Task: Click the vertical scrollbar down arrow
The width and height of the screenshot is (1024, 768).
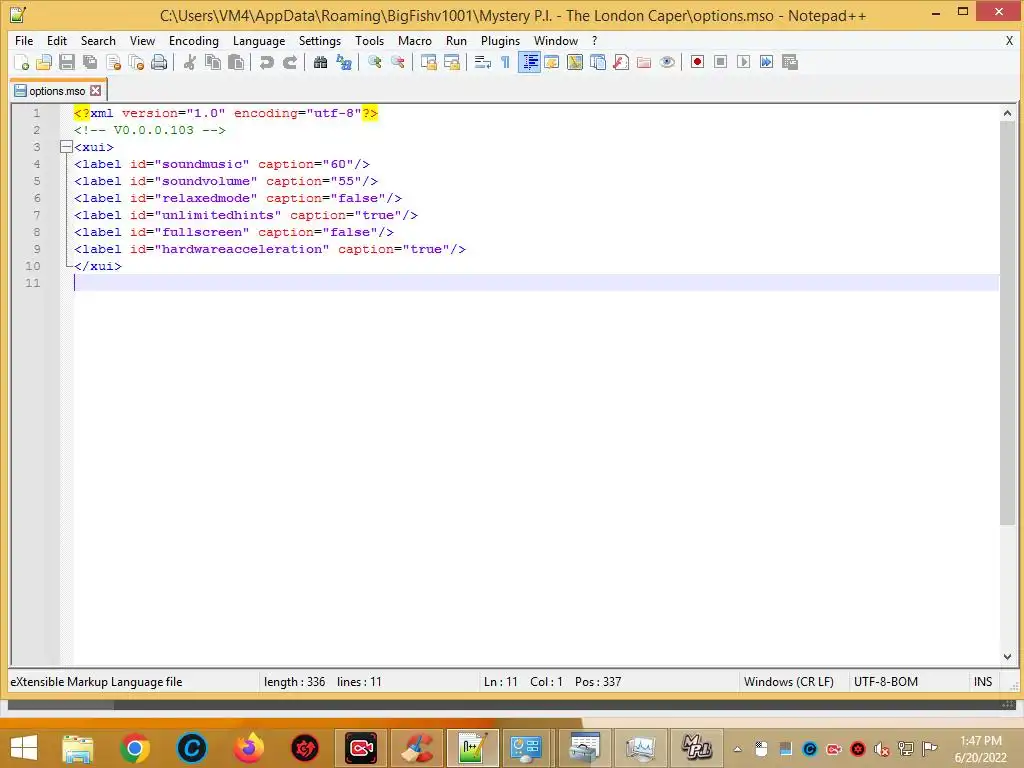Action: (1007, 656)
